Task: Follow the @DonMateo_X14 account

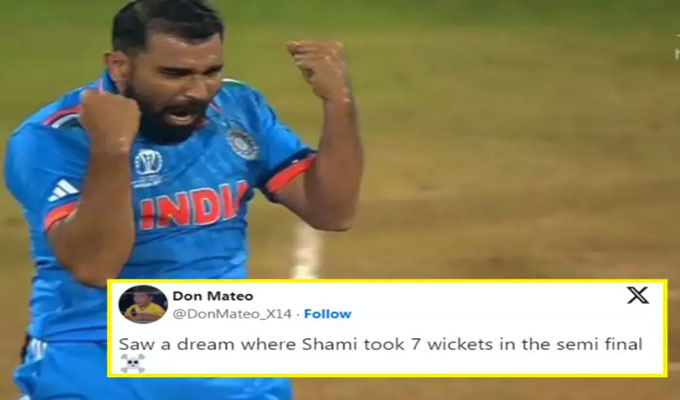Action: pos(327,314)
